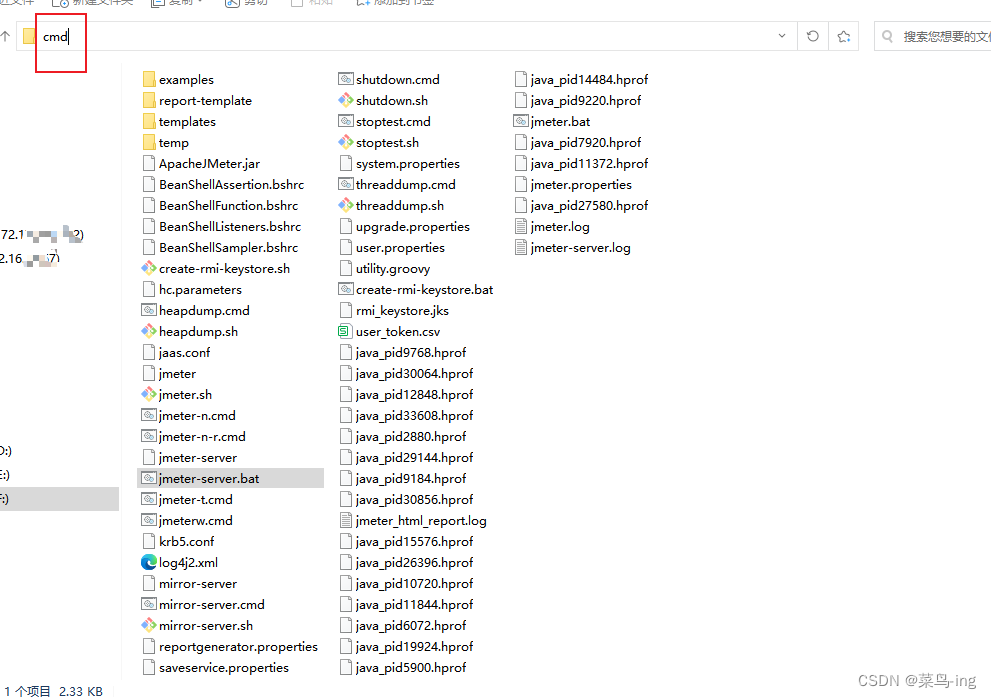Select jmeter-server file without extension
This screenshot has height=699, width=991.
tap(198, 458)
